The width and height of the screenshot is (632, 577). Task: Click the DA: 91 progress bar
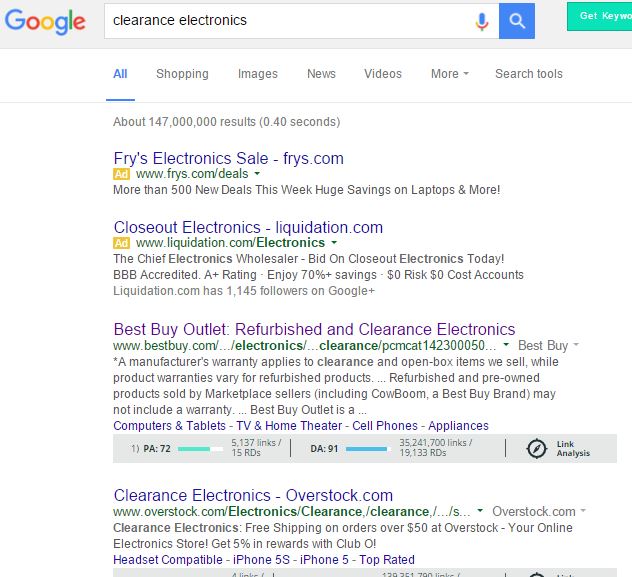pyautogui.click(x=368, y=449)
